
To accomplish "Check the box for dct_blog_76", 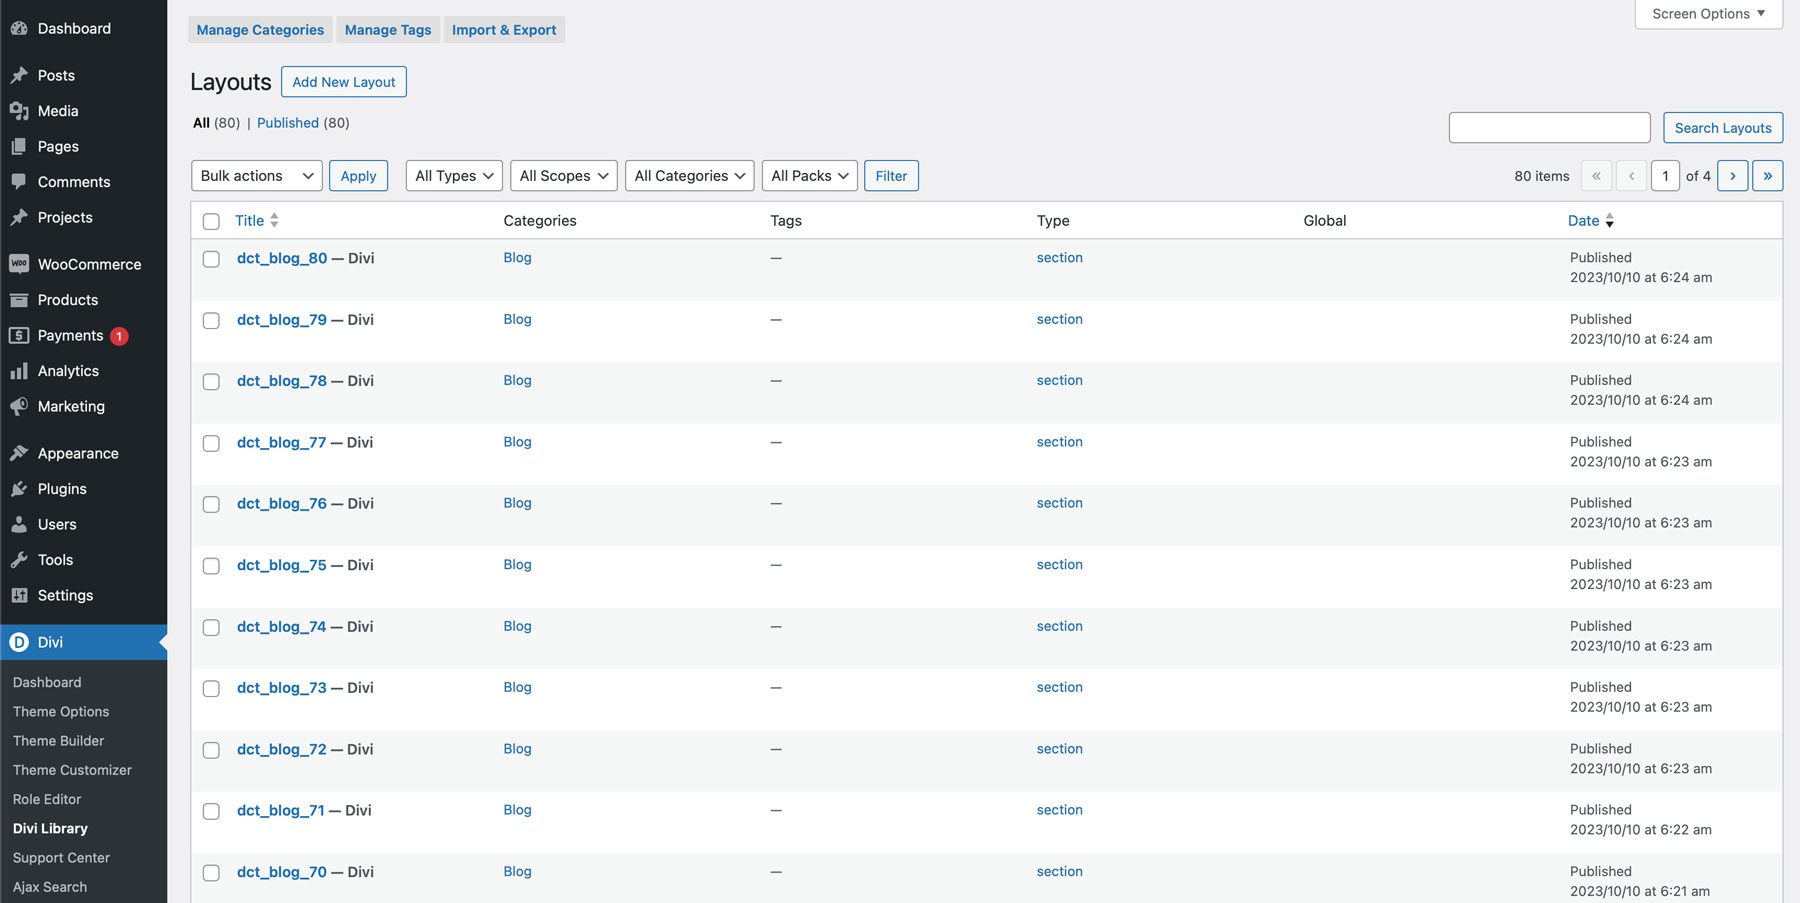I will click(x=211, y=505).
